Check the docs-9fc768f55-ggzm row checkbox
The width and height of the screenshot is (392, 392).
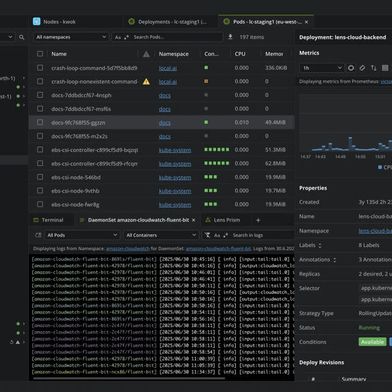coord(40,122)
